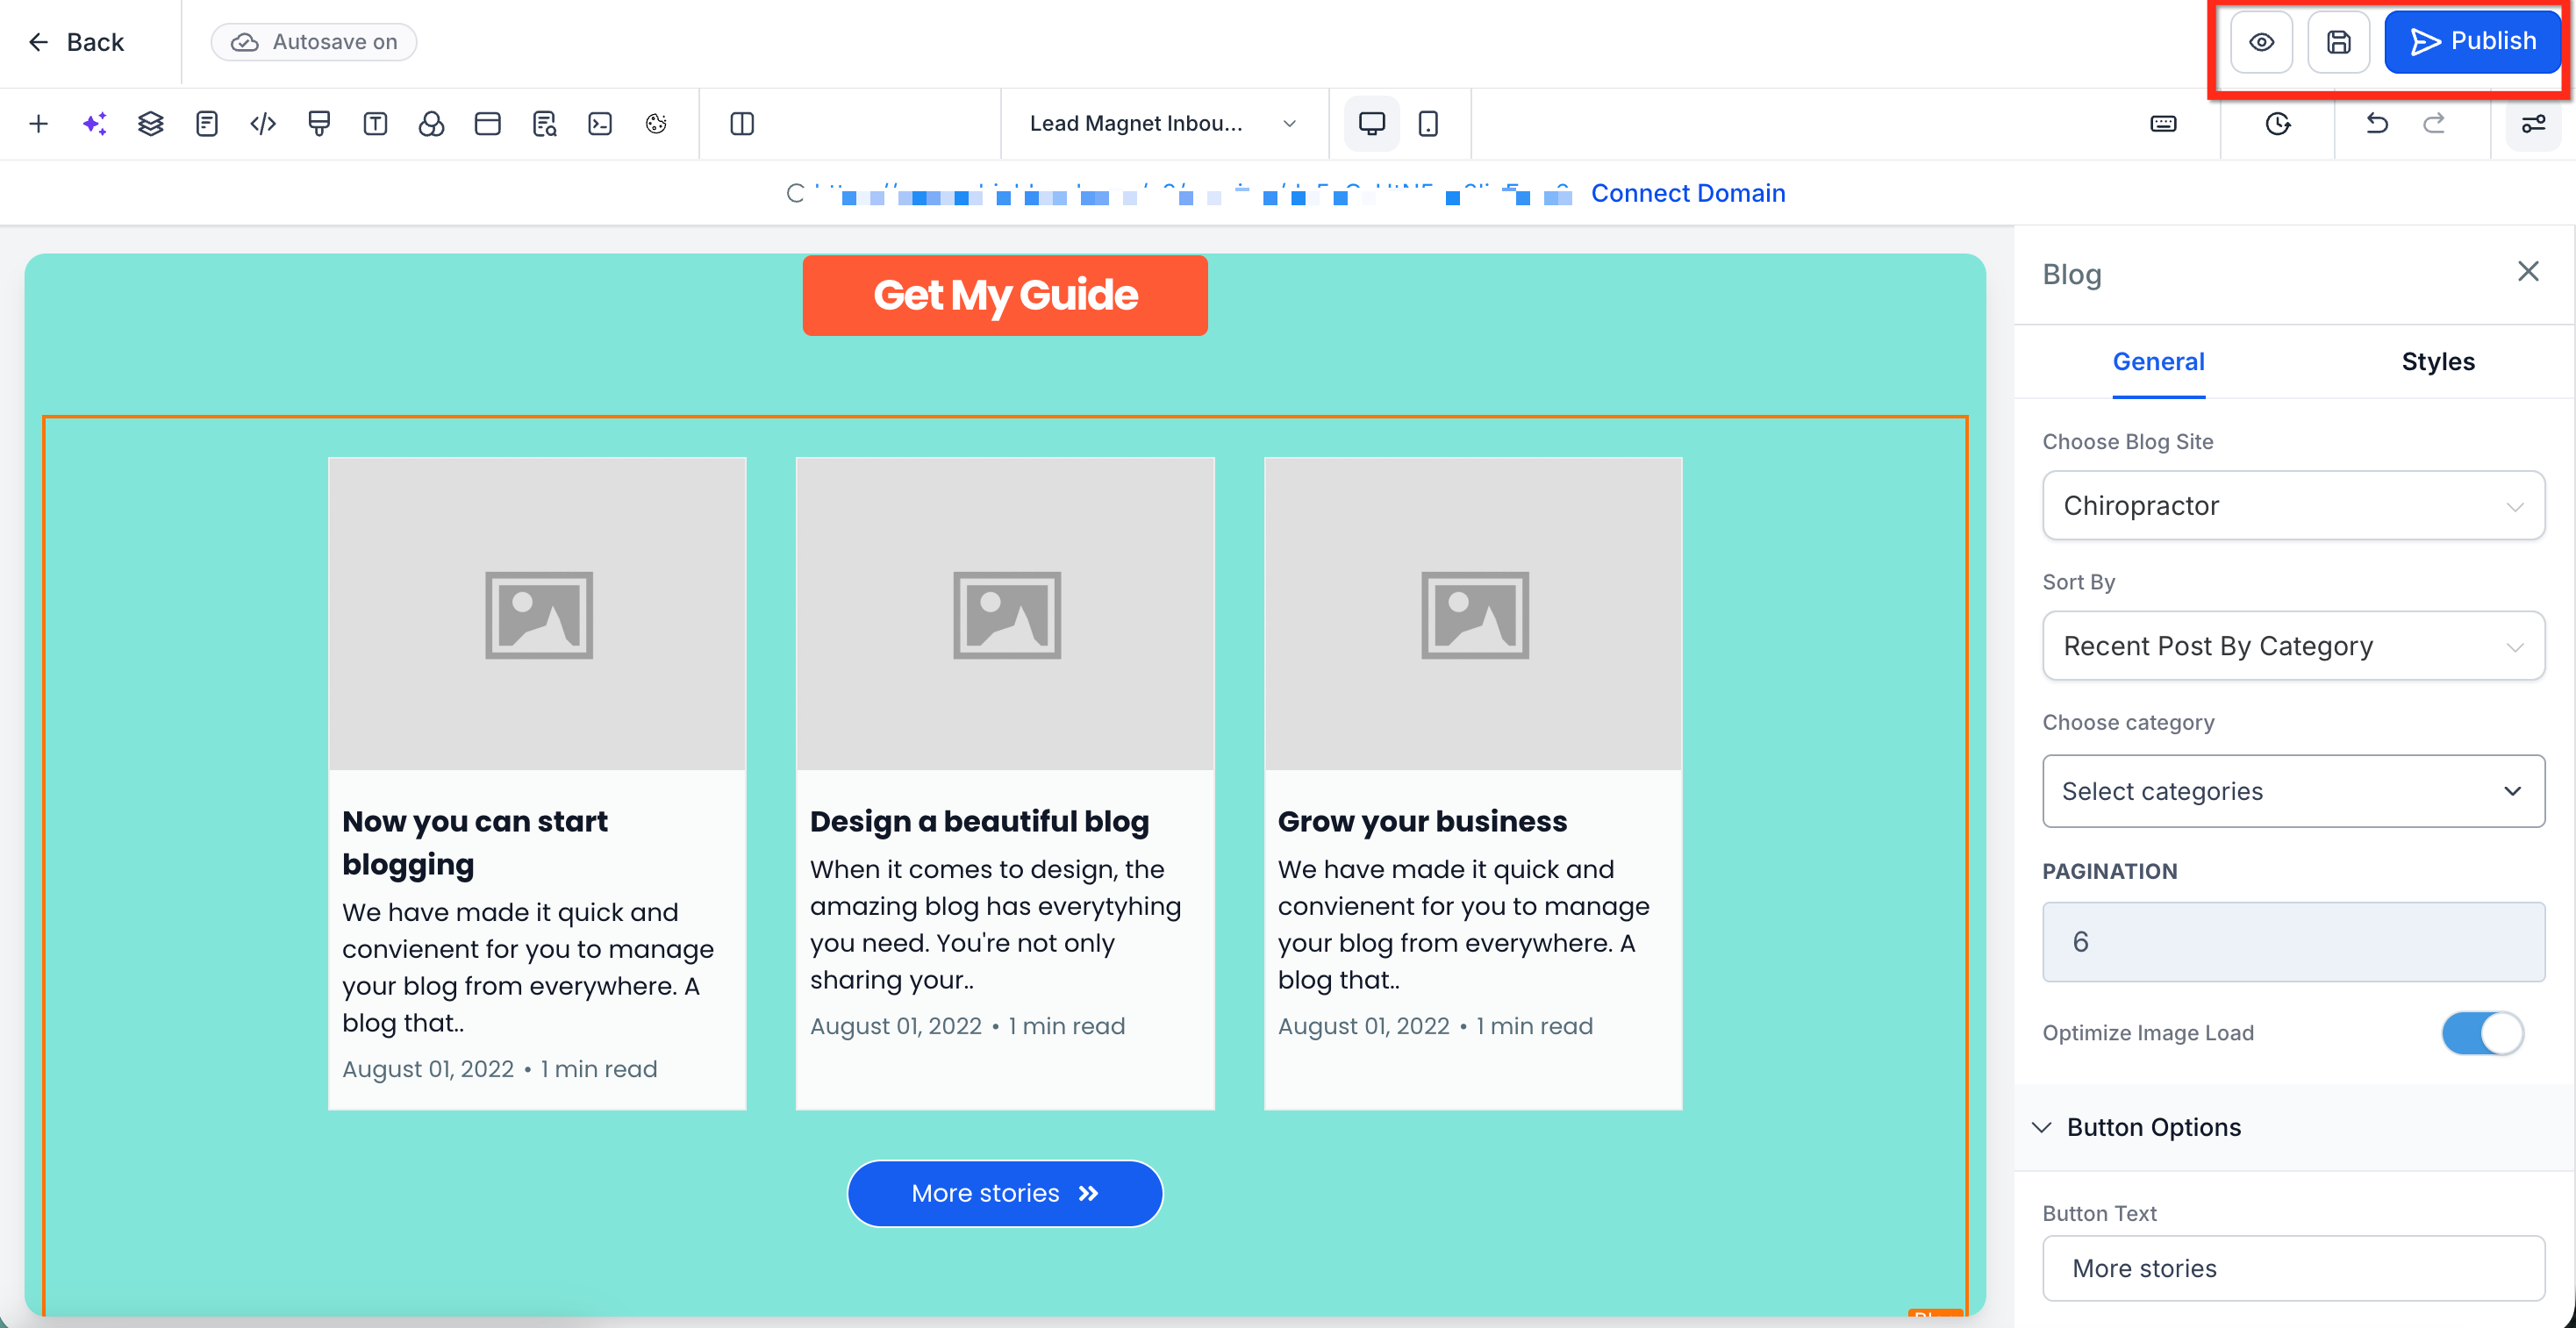
Task: Open the layers panel icon
Action: tap(150, 124)
